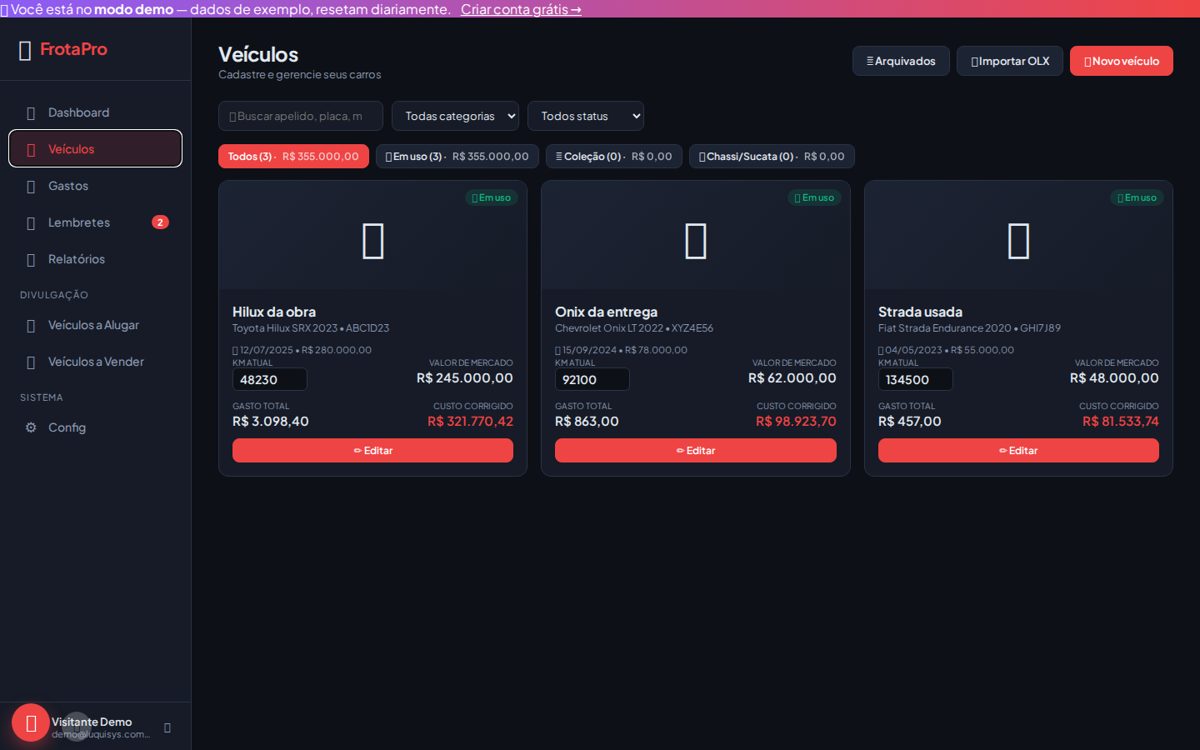
Task: Click the custo corrigido value R$ 321.770,42
Action: pos(470,421)
